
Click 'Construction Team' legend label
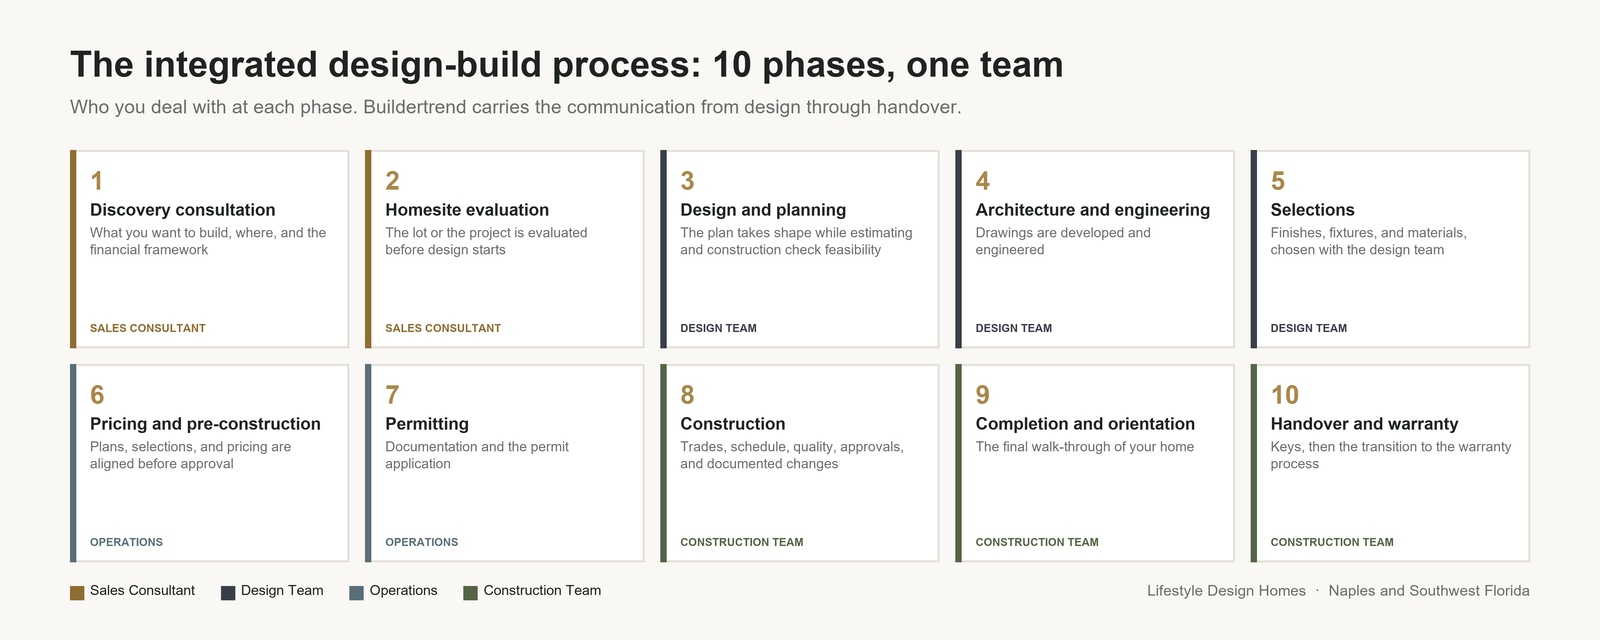pos(542,591)
